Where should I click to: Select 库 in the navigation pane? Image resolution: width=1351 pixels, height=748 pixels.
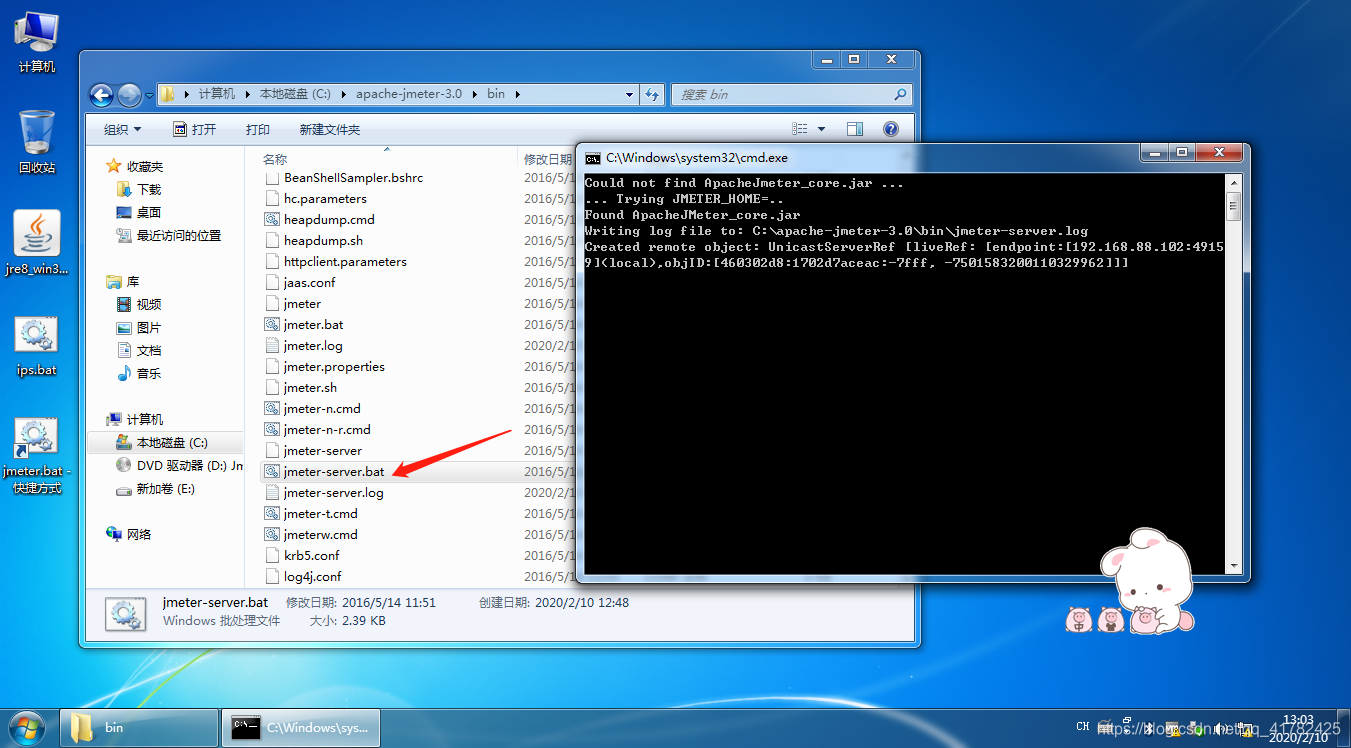pyautogui.click(x=124, y=282)
